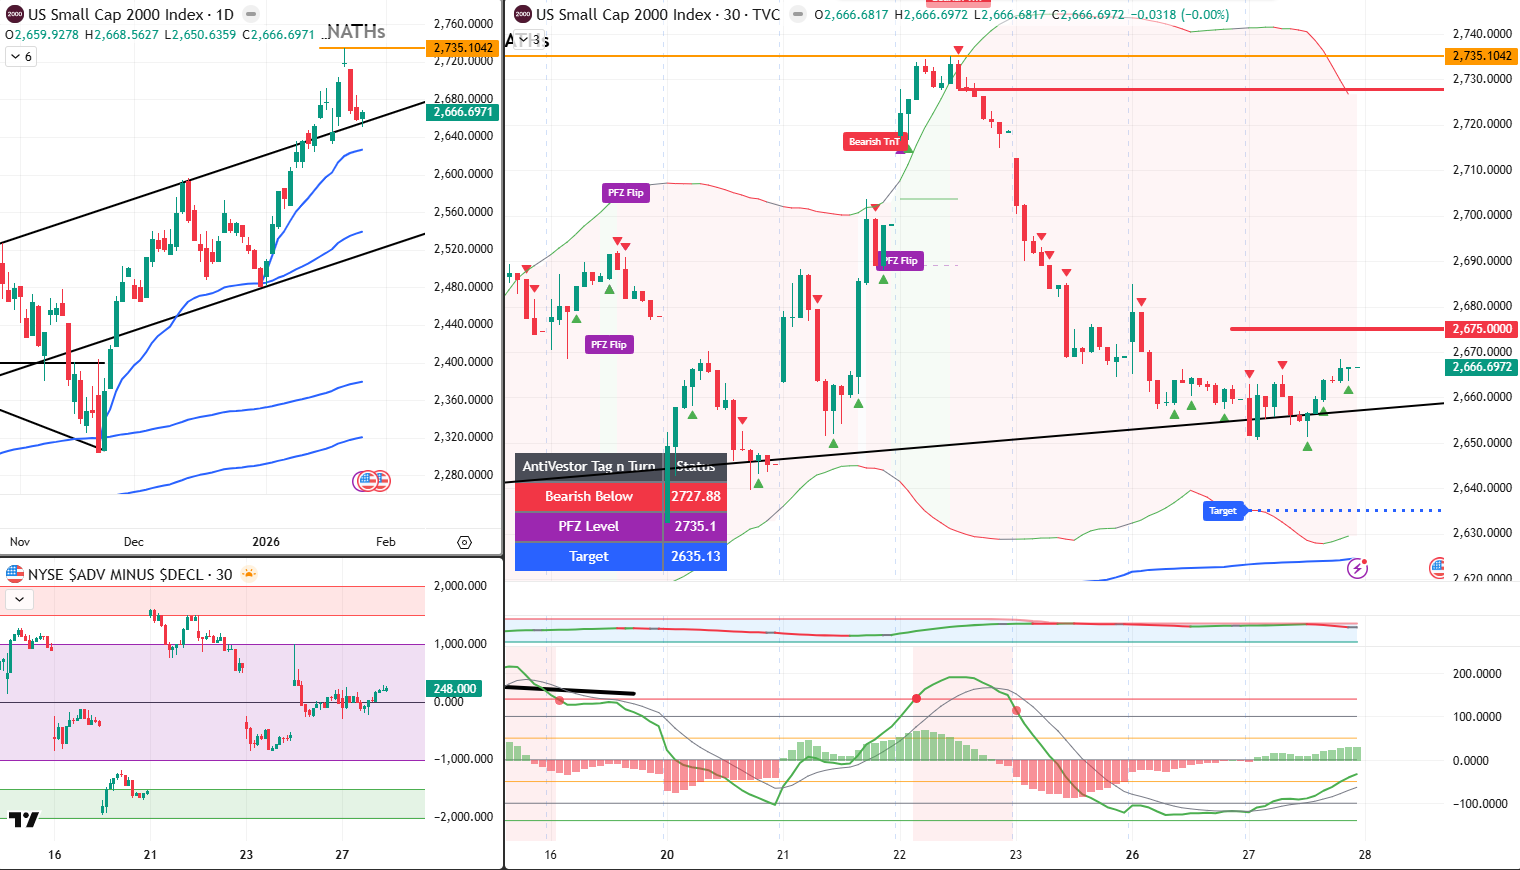
Task: Click the sun icon beside NYSE $ADV MINUS $DECL
Action: 248,572
